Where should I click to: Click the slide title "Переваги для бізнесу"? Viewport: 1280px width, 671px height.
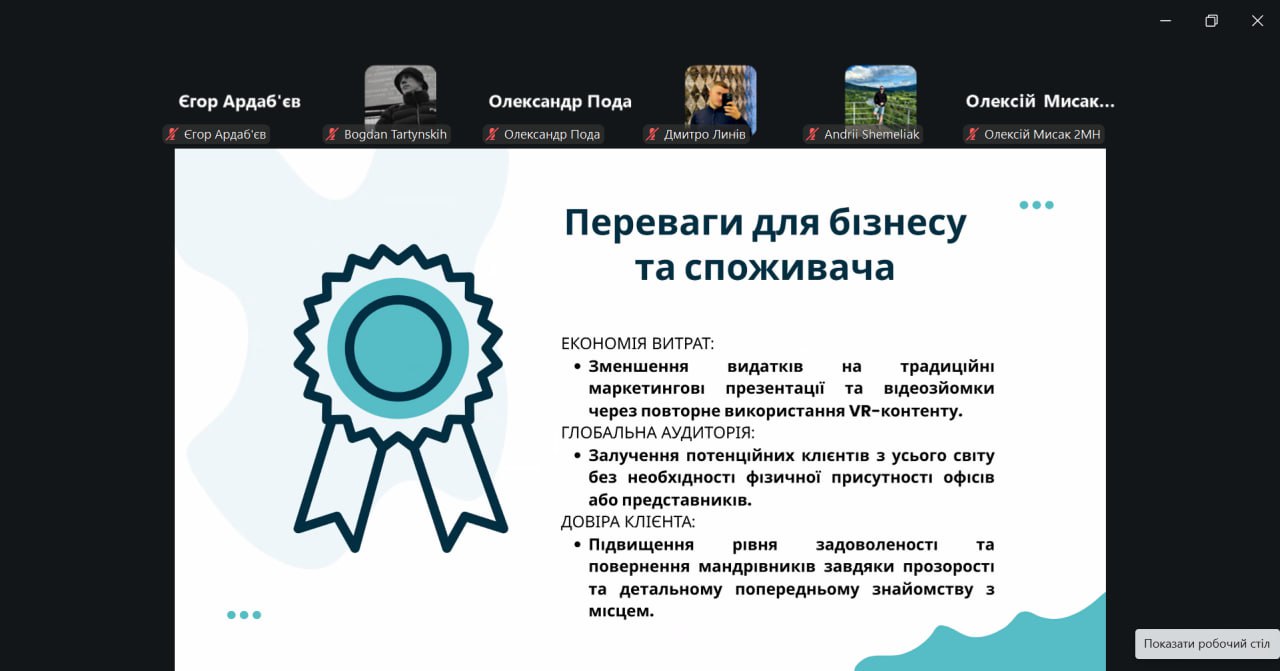765,223
